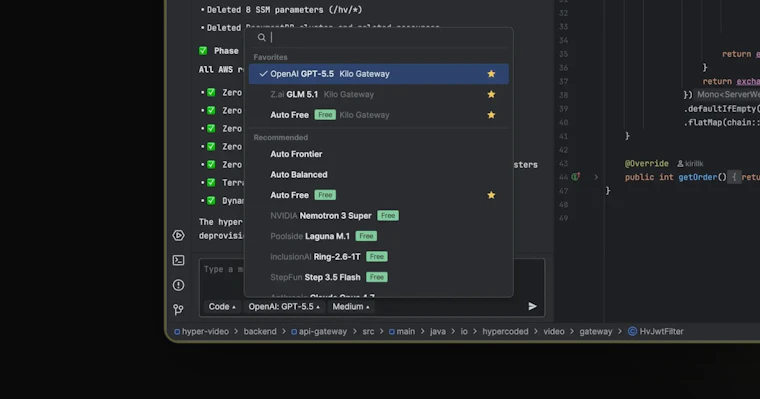Click Deleted 8 SSM parameters bullet text
Screen dimensions: 760x399
pos(284,10)
